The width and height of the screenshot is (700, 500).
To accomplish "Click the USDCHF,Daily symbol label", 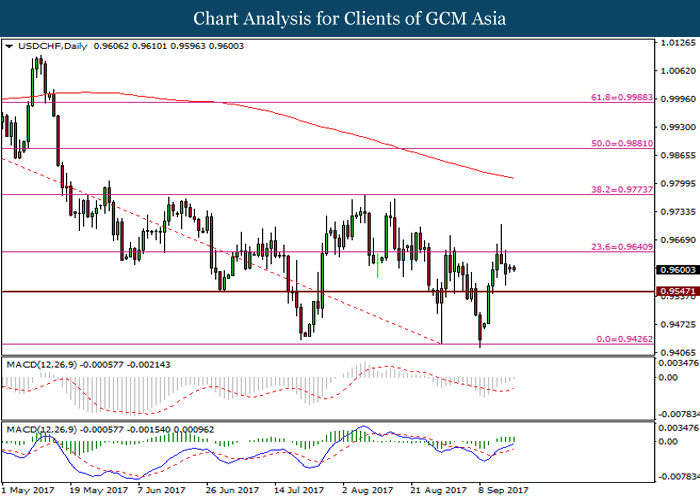I will (47, 45).
